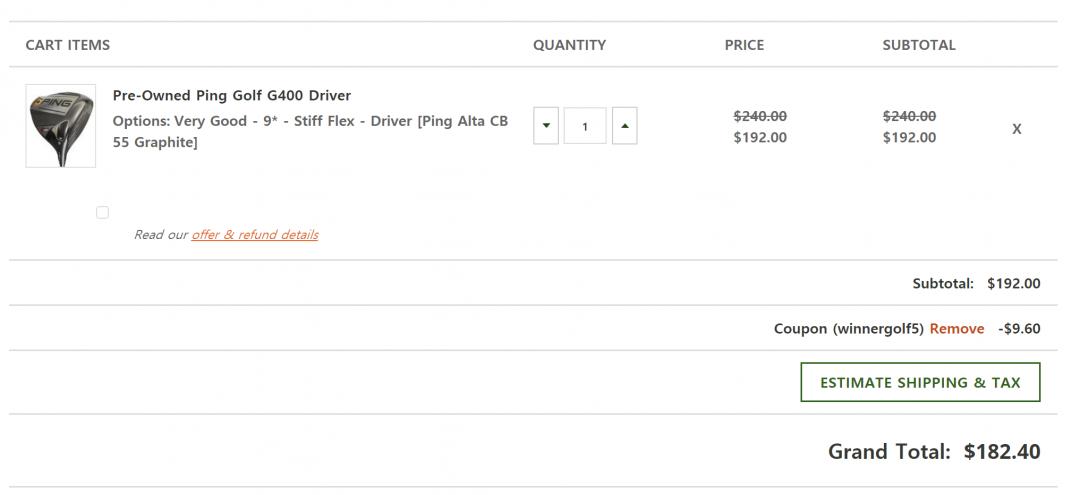Click the coupon discount amount -$9.60
The width and height of the screenshot is (1080, 495).
pos(1019,328)
